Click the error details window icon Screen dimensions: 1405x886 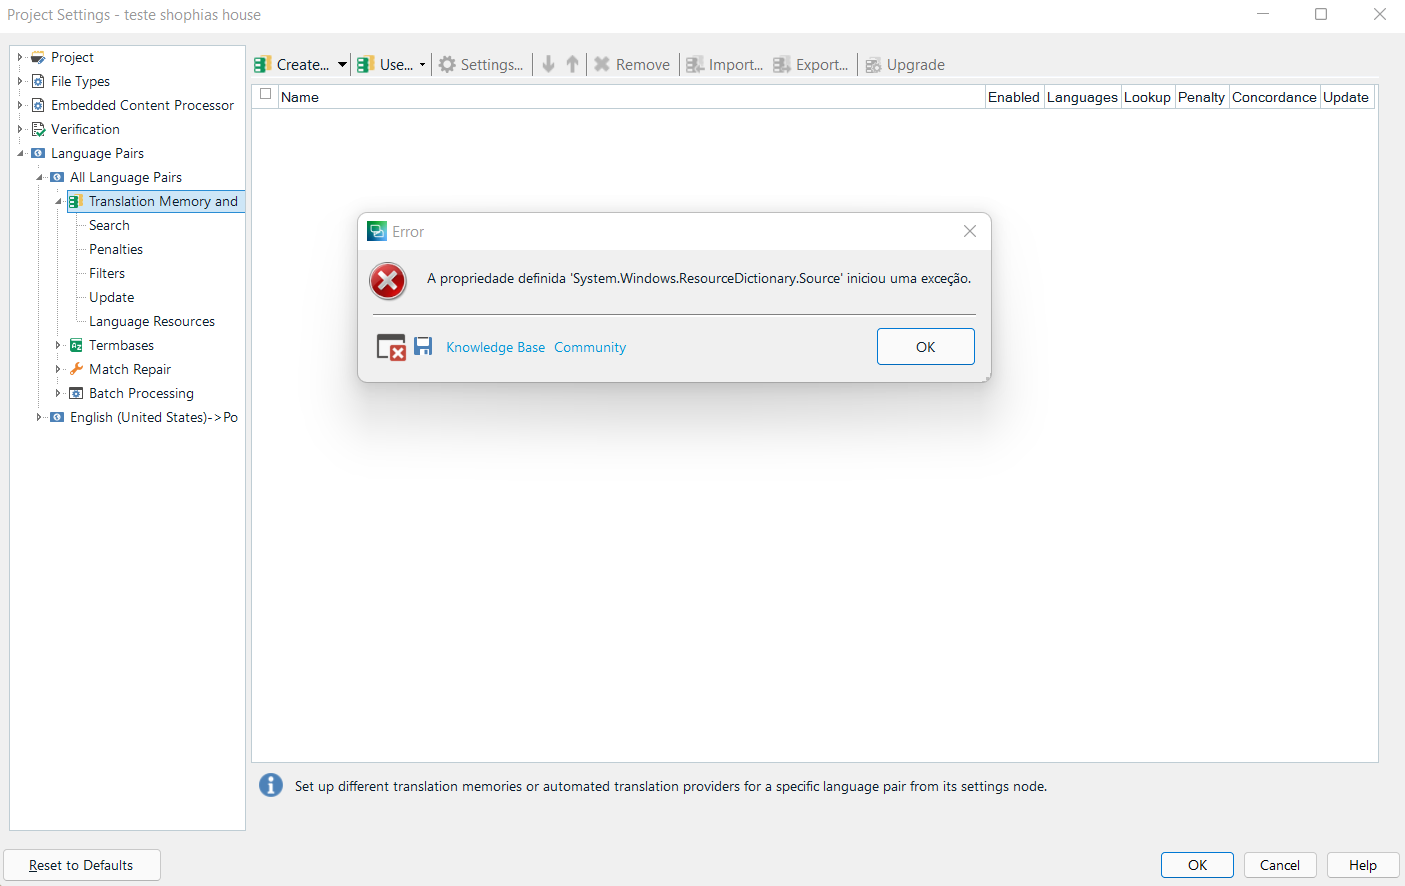391,347
